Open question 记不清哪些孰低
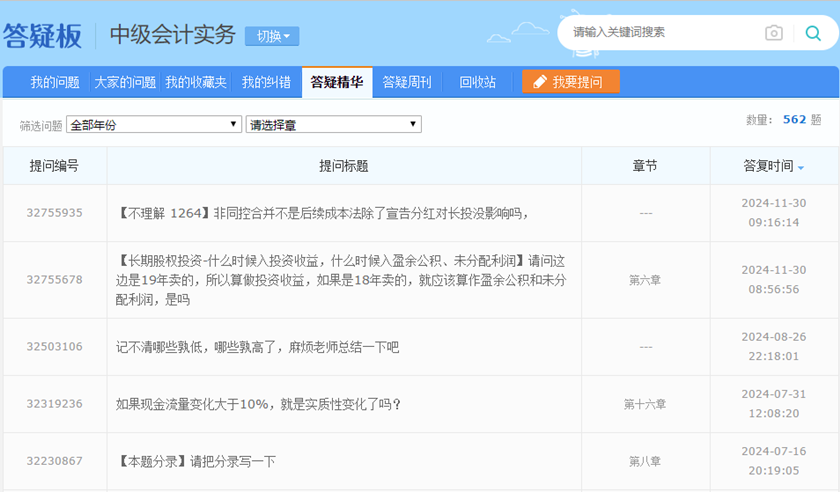The image size is (840, 492). tap(257, 347)
